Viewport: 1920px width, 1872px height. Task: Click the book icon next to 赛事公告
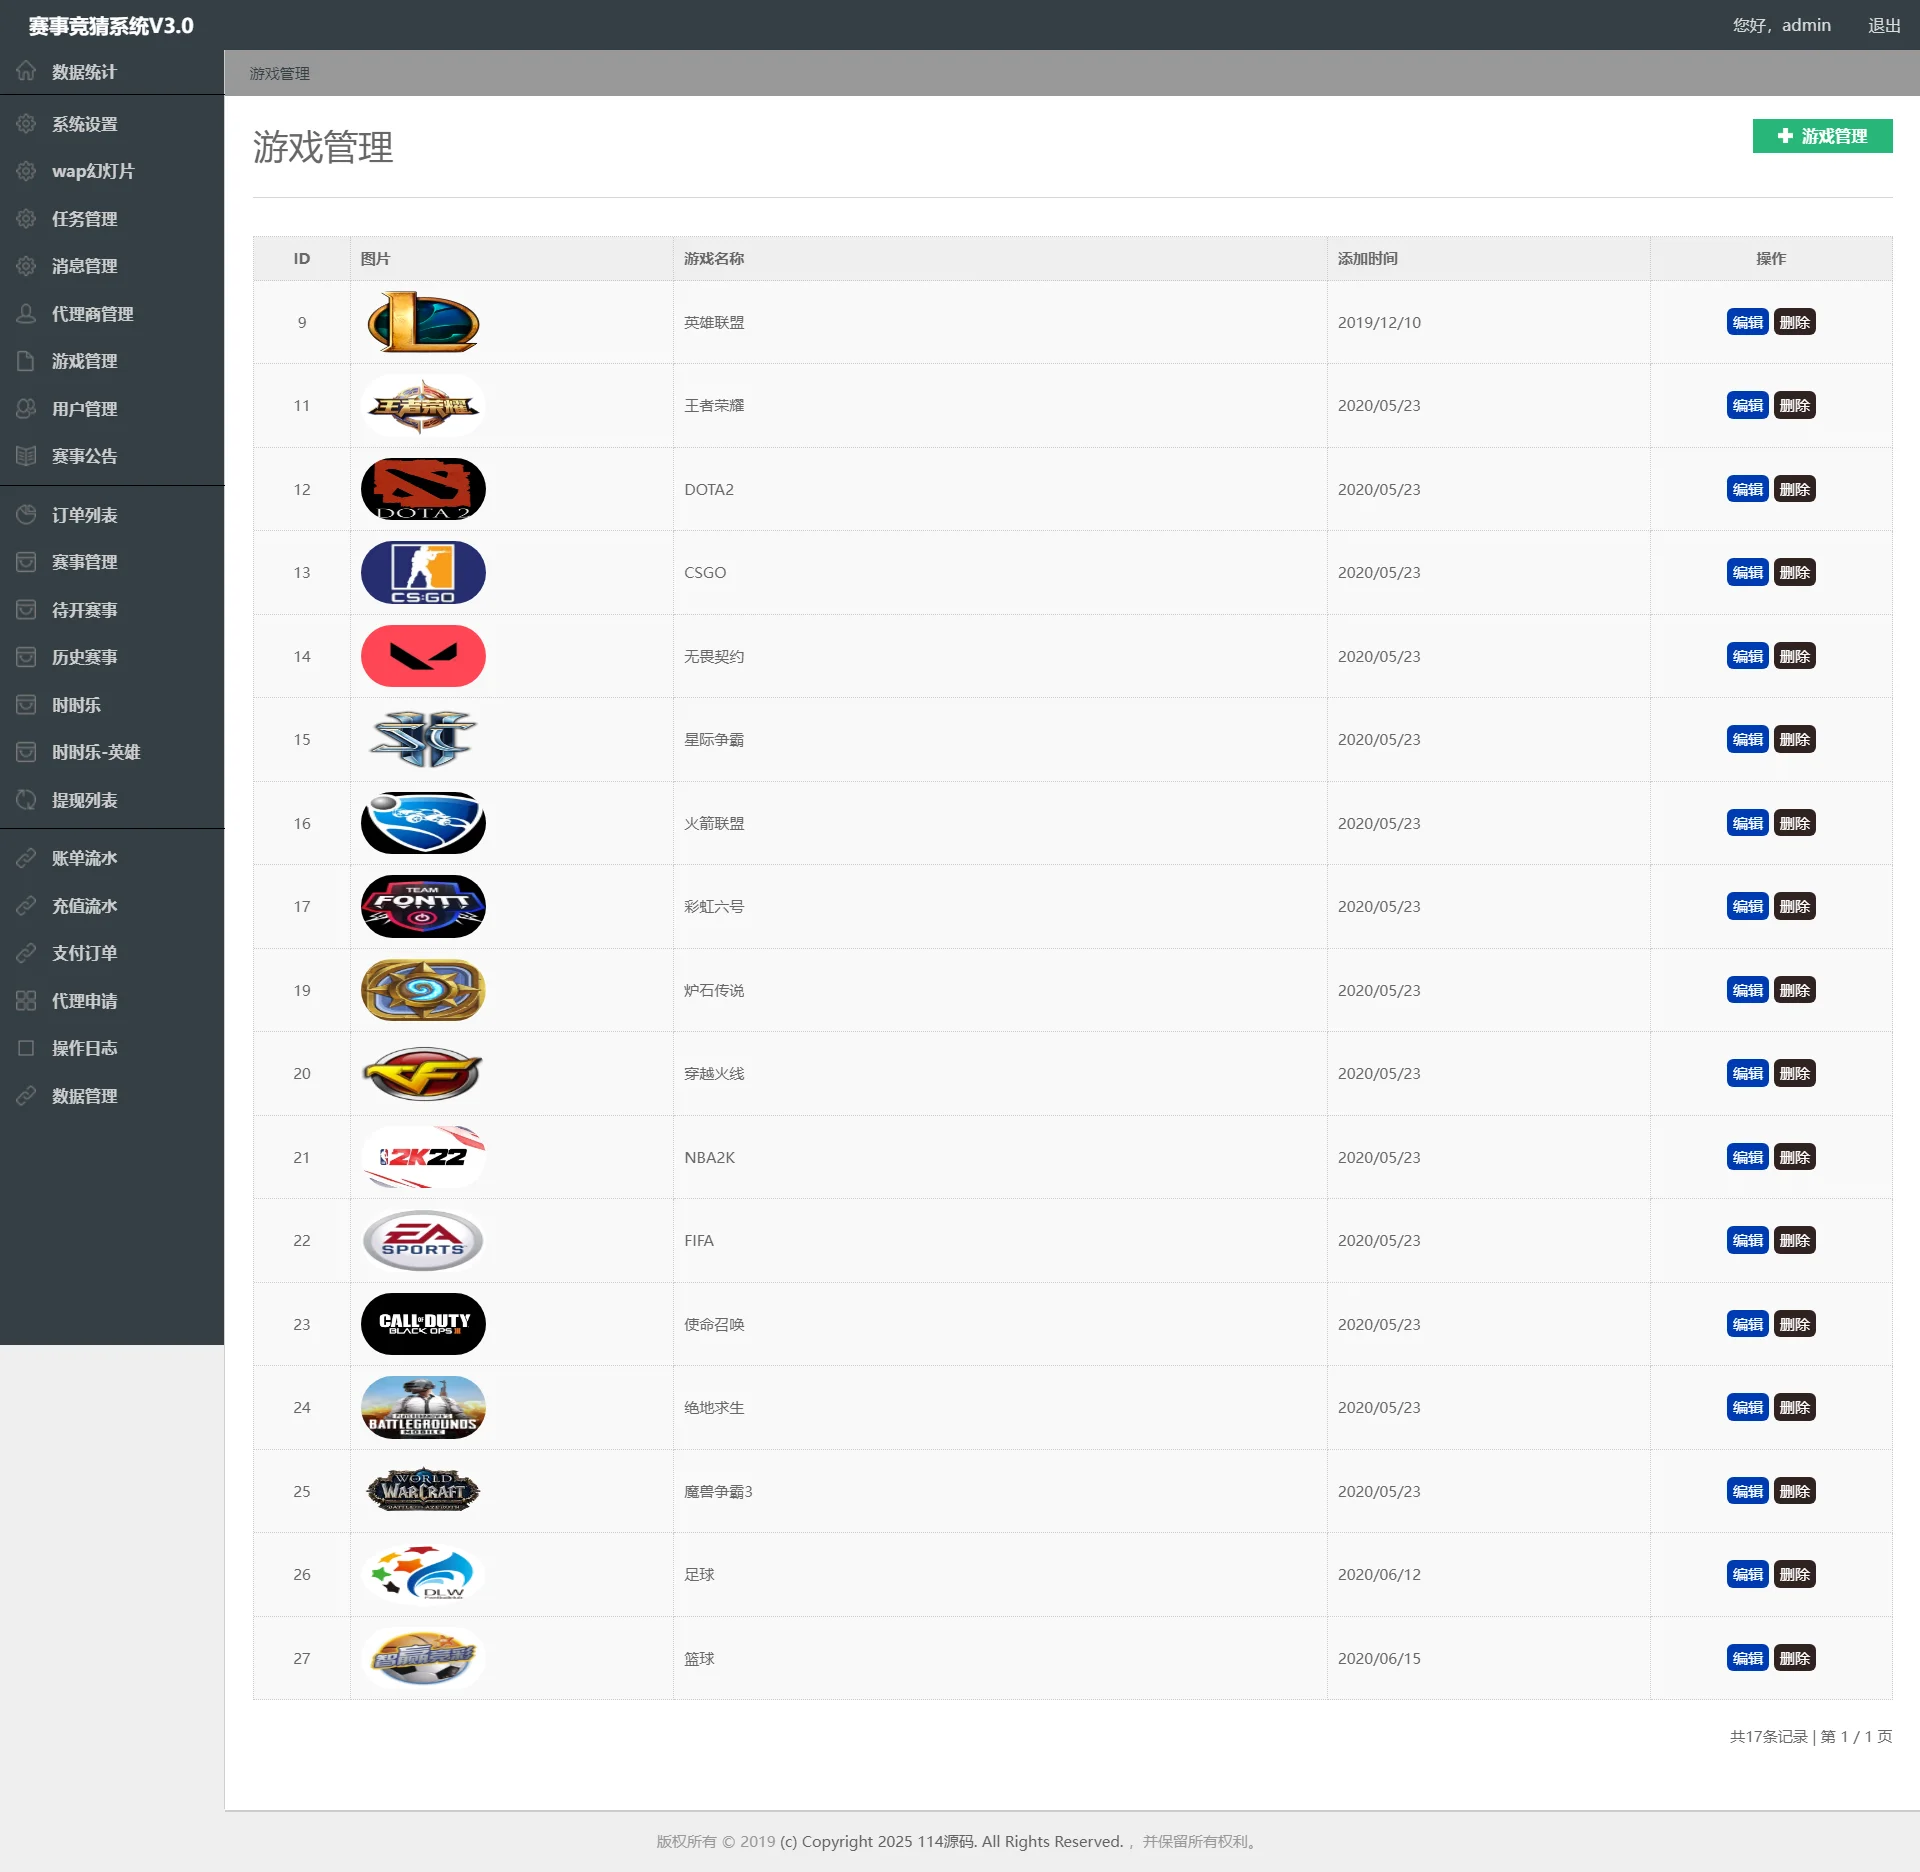click(26, 456)
